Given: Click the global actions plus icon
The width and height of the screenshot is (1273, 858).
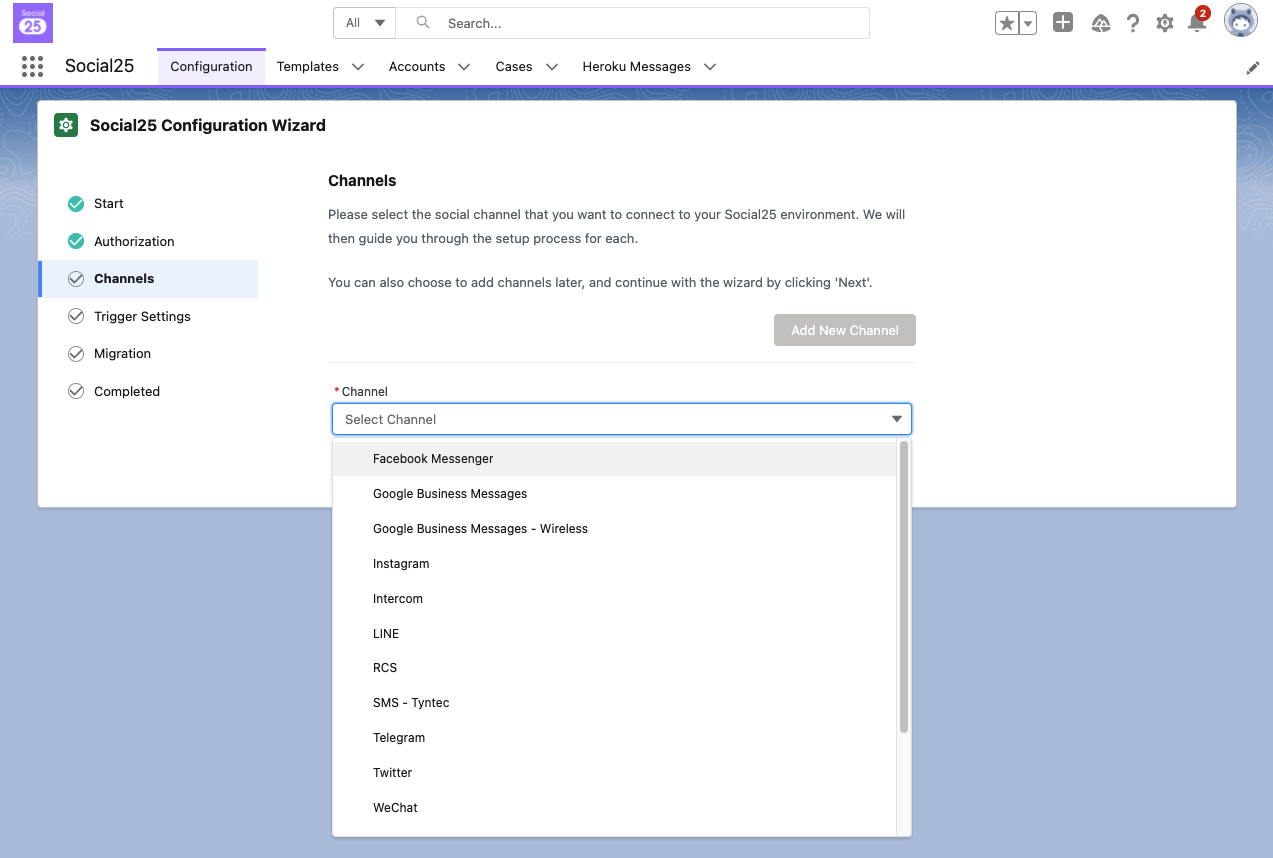Looking at the screenshot, I should tap(1063, 23).
